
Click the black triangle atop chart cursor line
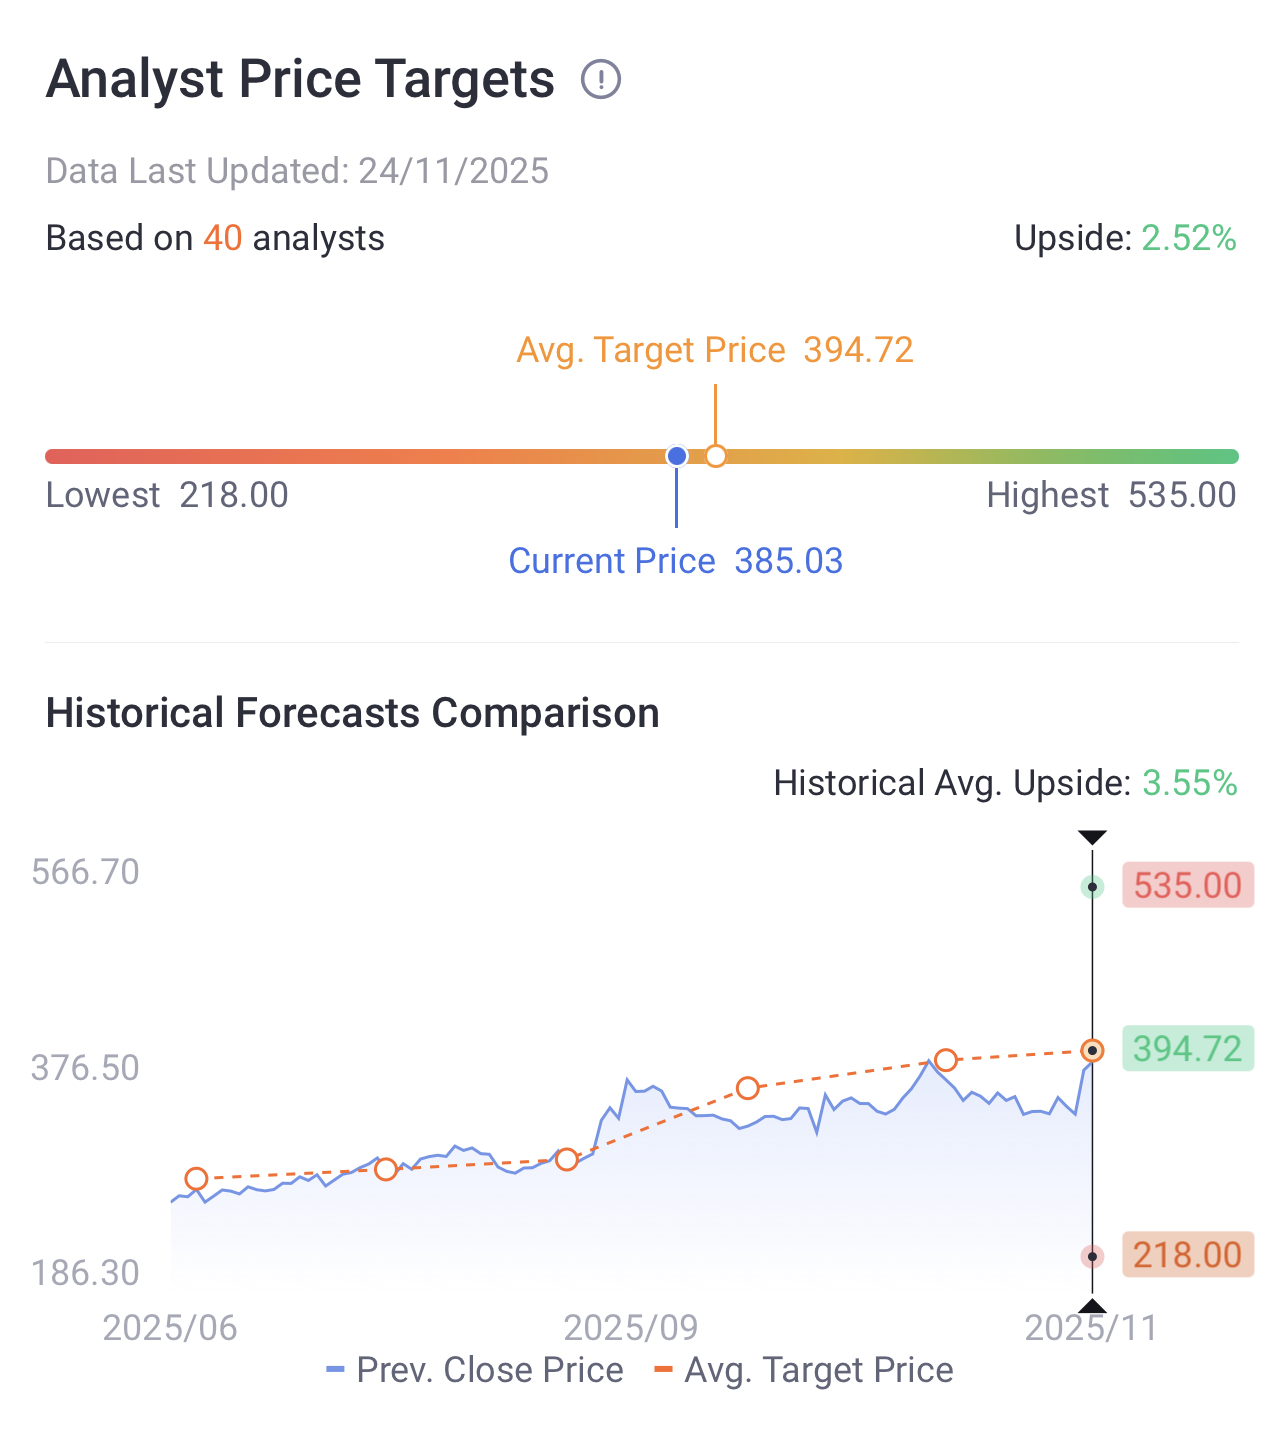pyautogui.click(x=1092, y=838)
